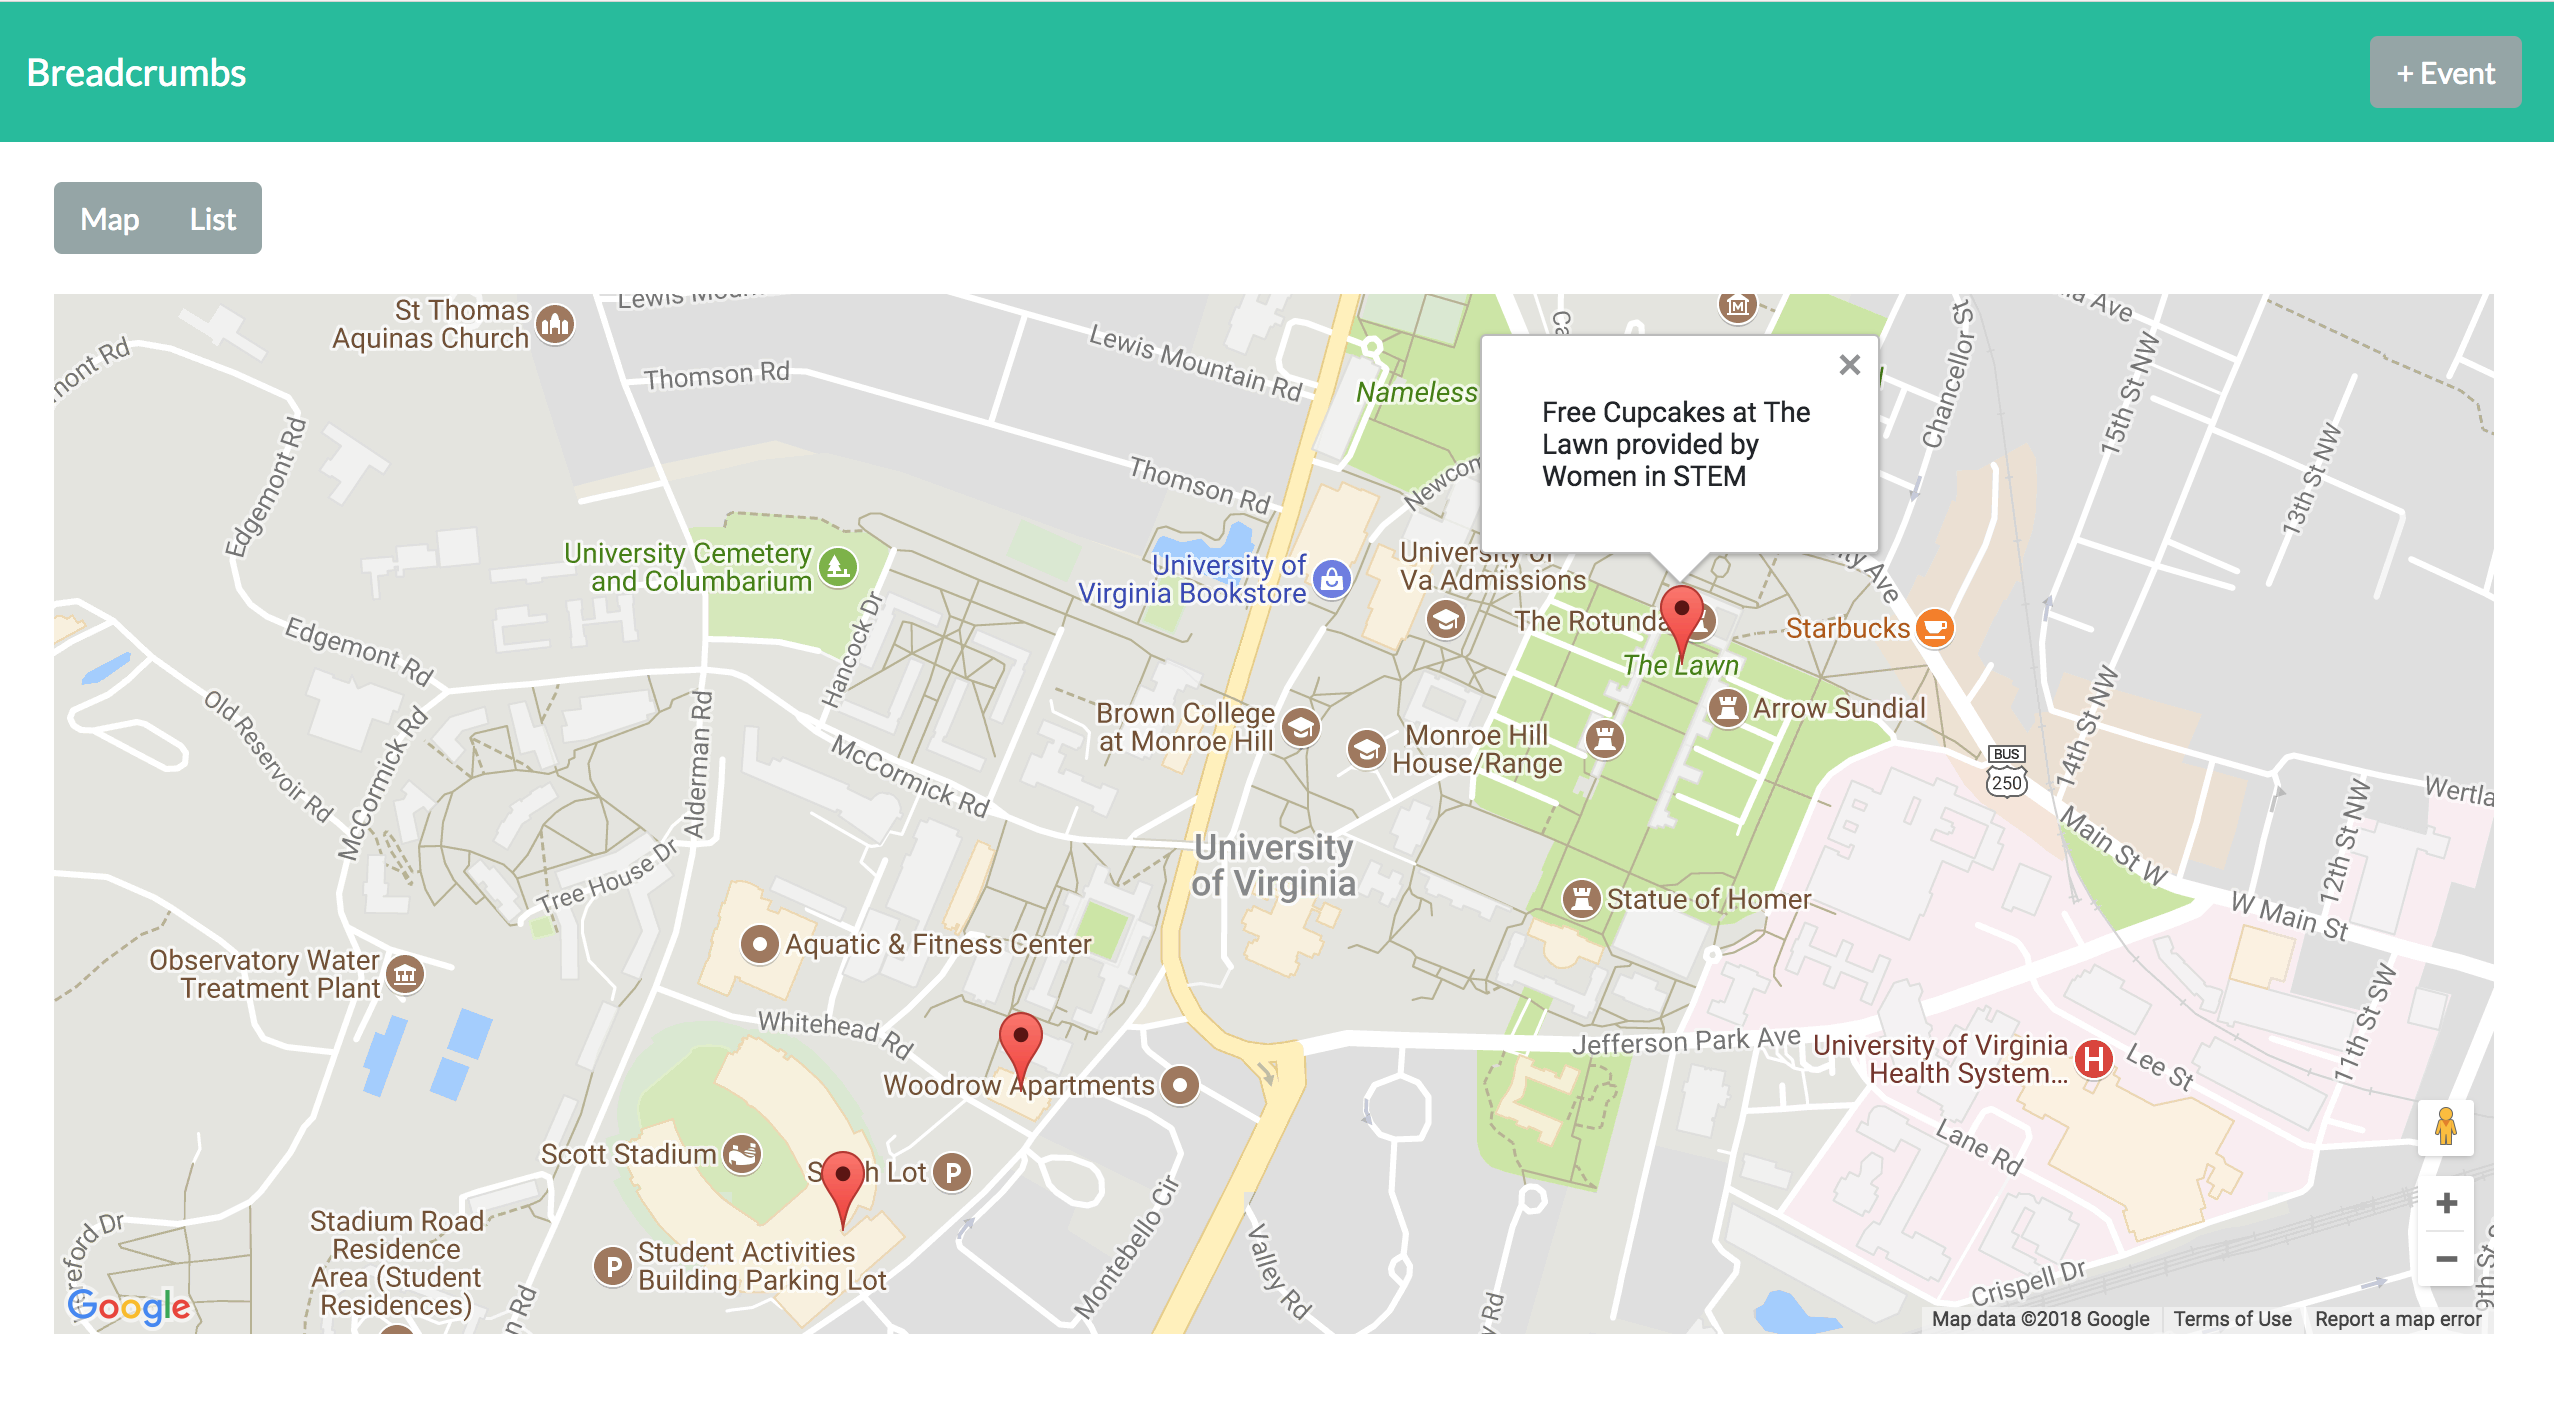This screenshot has height=1408, width=2554.
Task: Click the Statue of Homer icon
Action: point(1581,898)
